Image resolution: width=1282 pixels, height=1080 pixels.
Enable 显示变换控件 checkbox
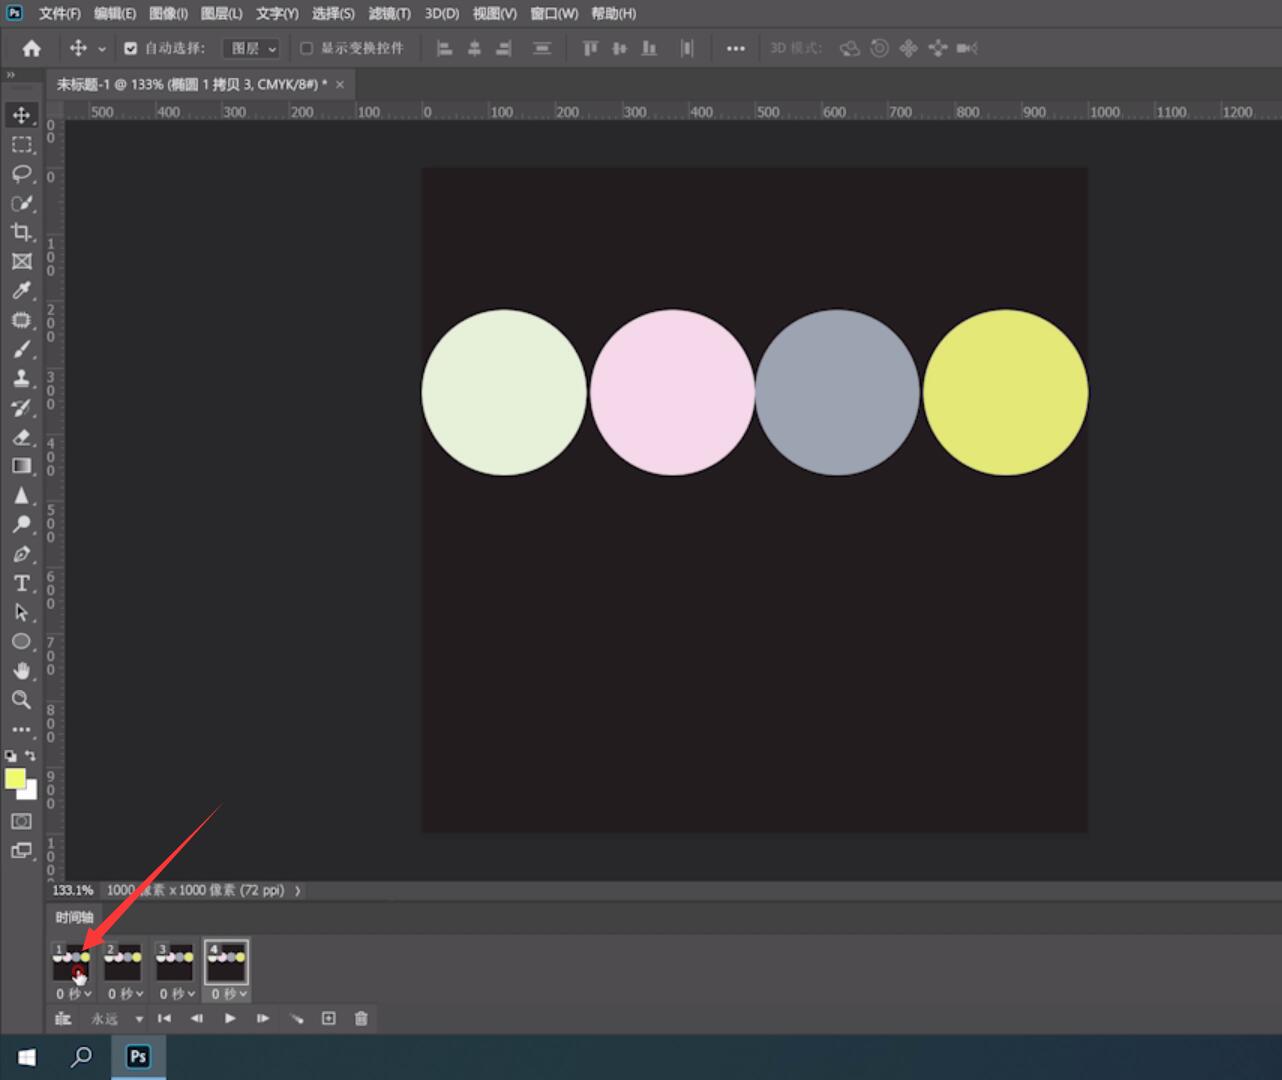(307, 48)
